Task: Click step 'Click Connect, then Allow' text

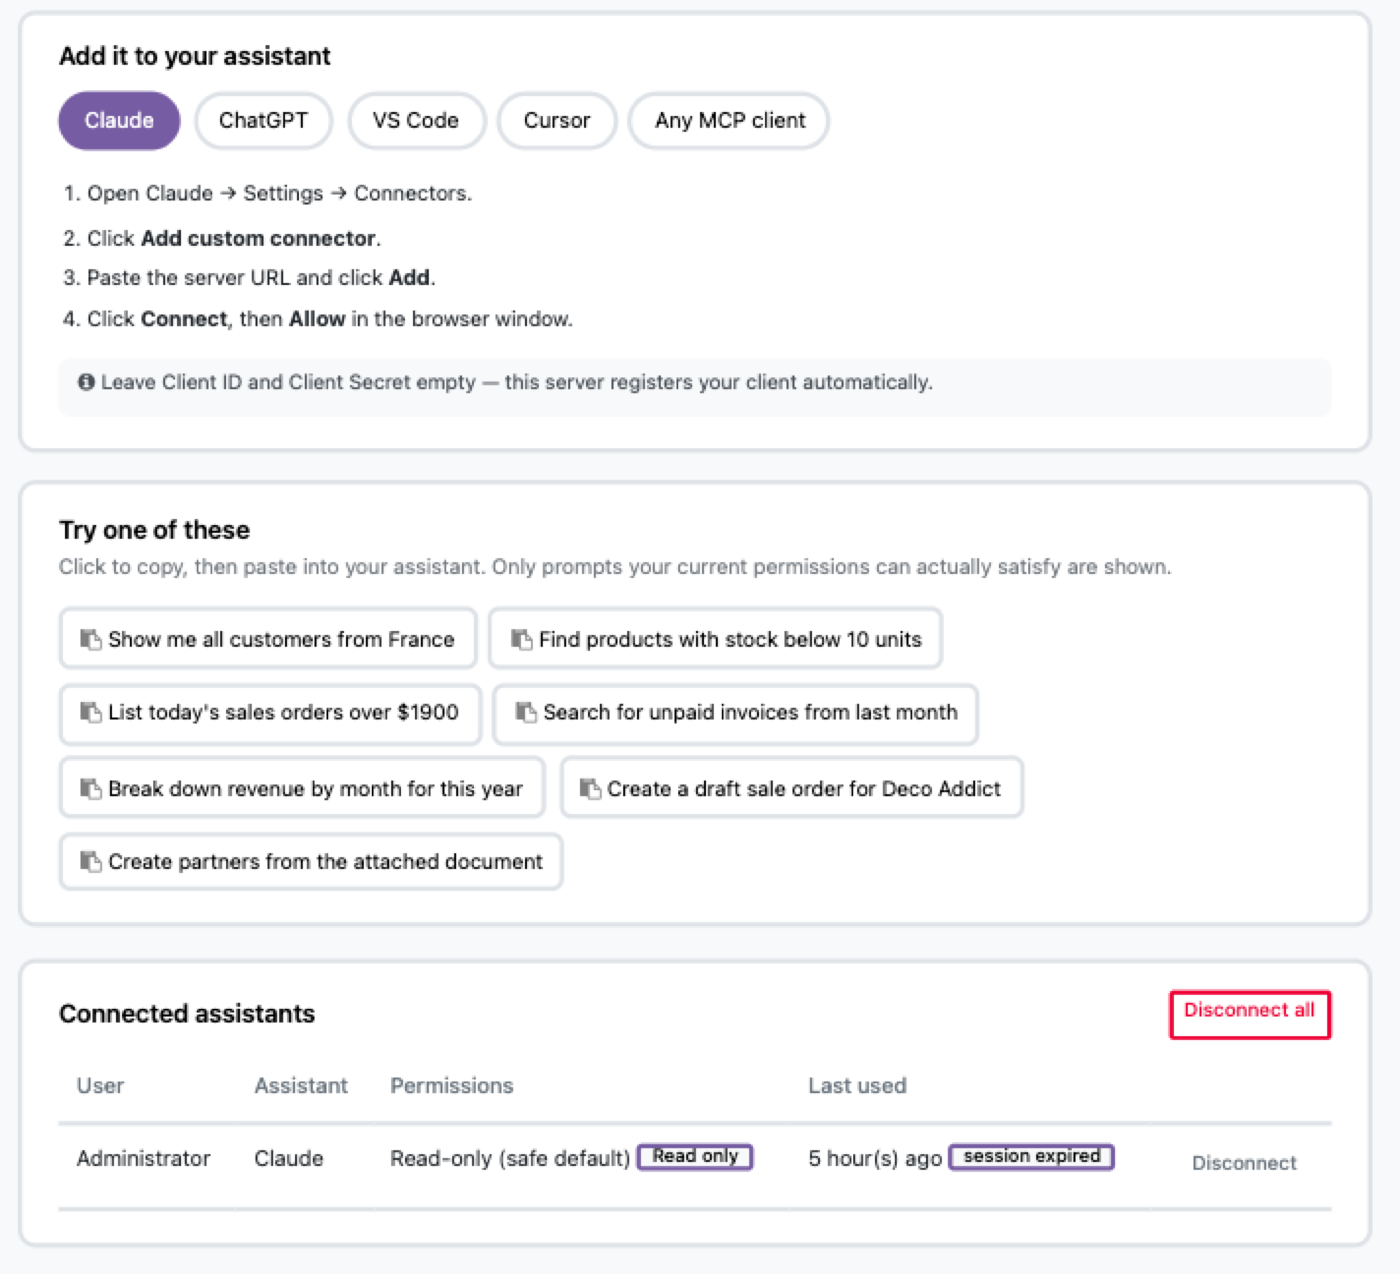Action: (318, 319)
